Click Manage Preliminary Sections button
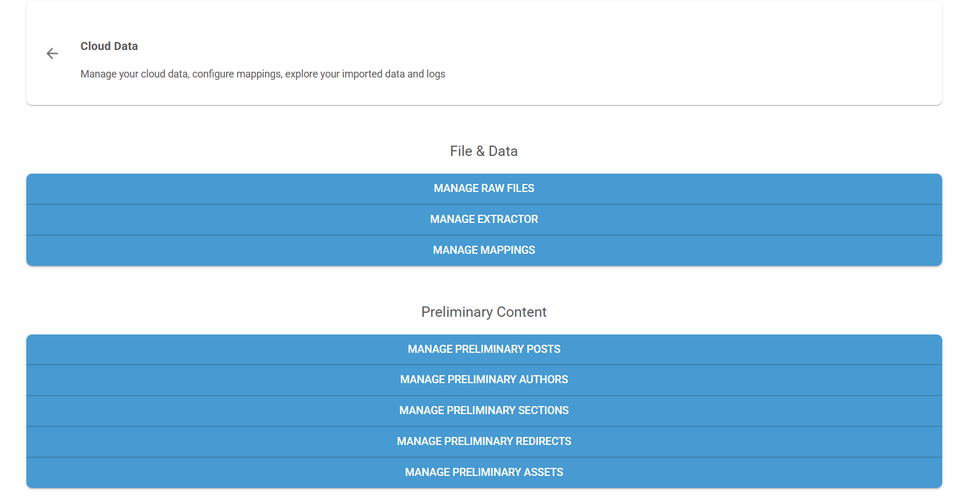This screenshot has height=499, width=980. pos(484,411)
